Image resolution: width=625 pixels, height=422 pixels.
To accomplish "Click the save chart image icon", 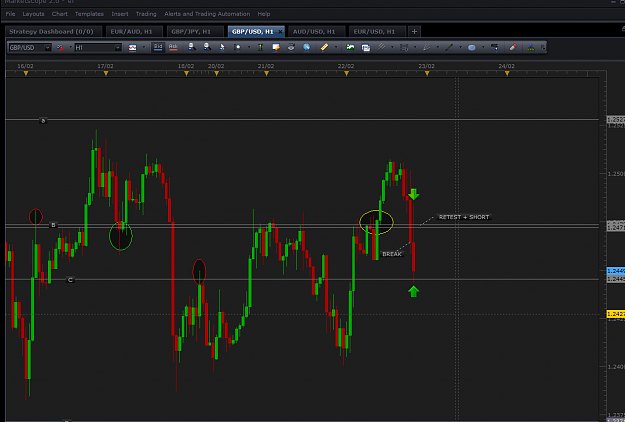I will [x=350, y=47].
